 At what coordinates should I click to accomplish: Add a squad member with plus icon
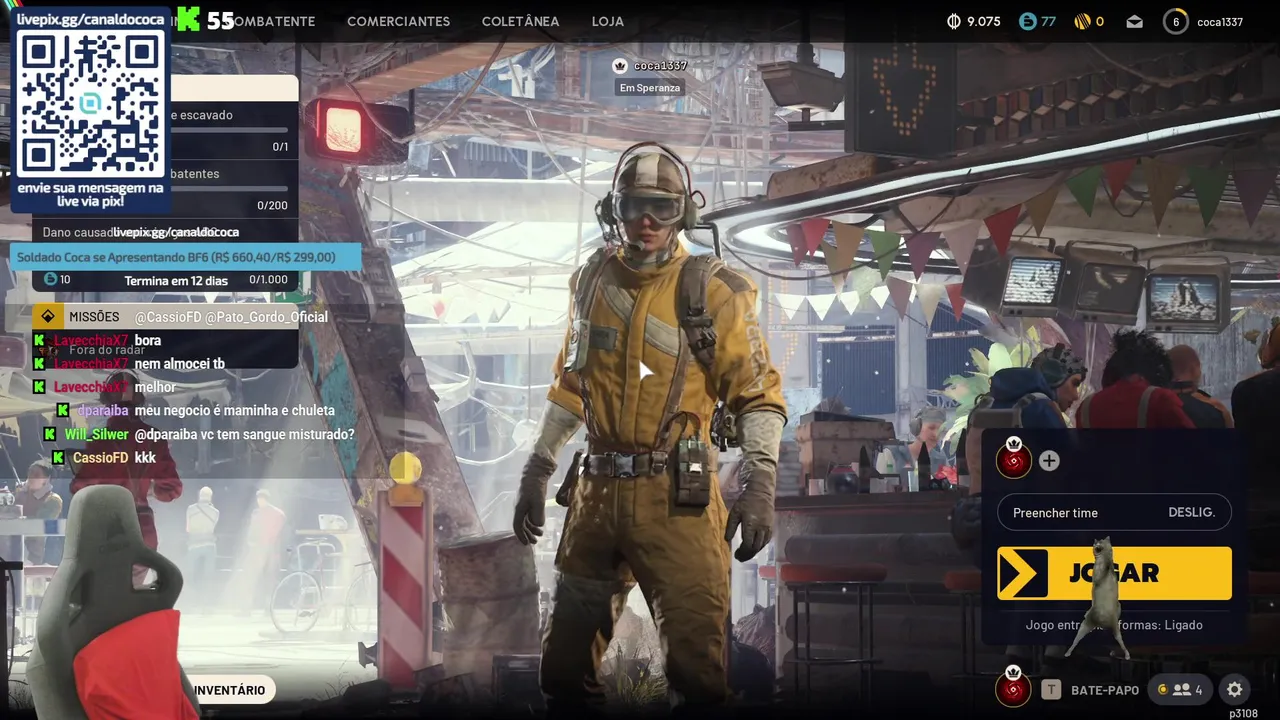(1049, 461)
